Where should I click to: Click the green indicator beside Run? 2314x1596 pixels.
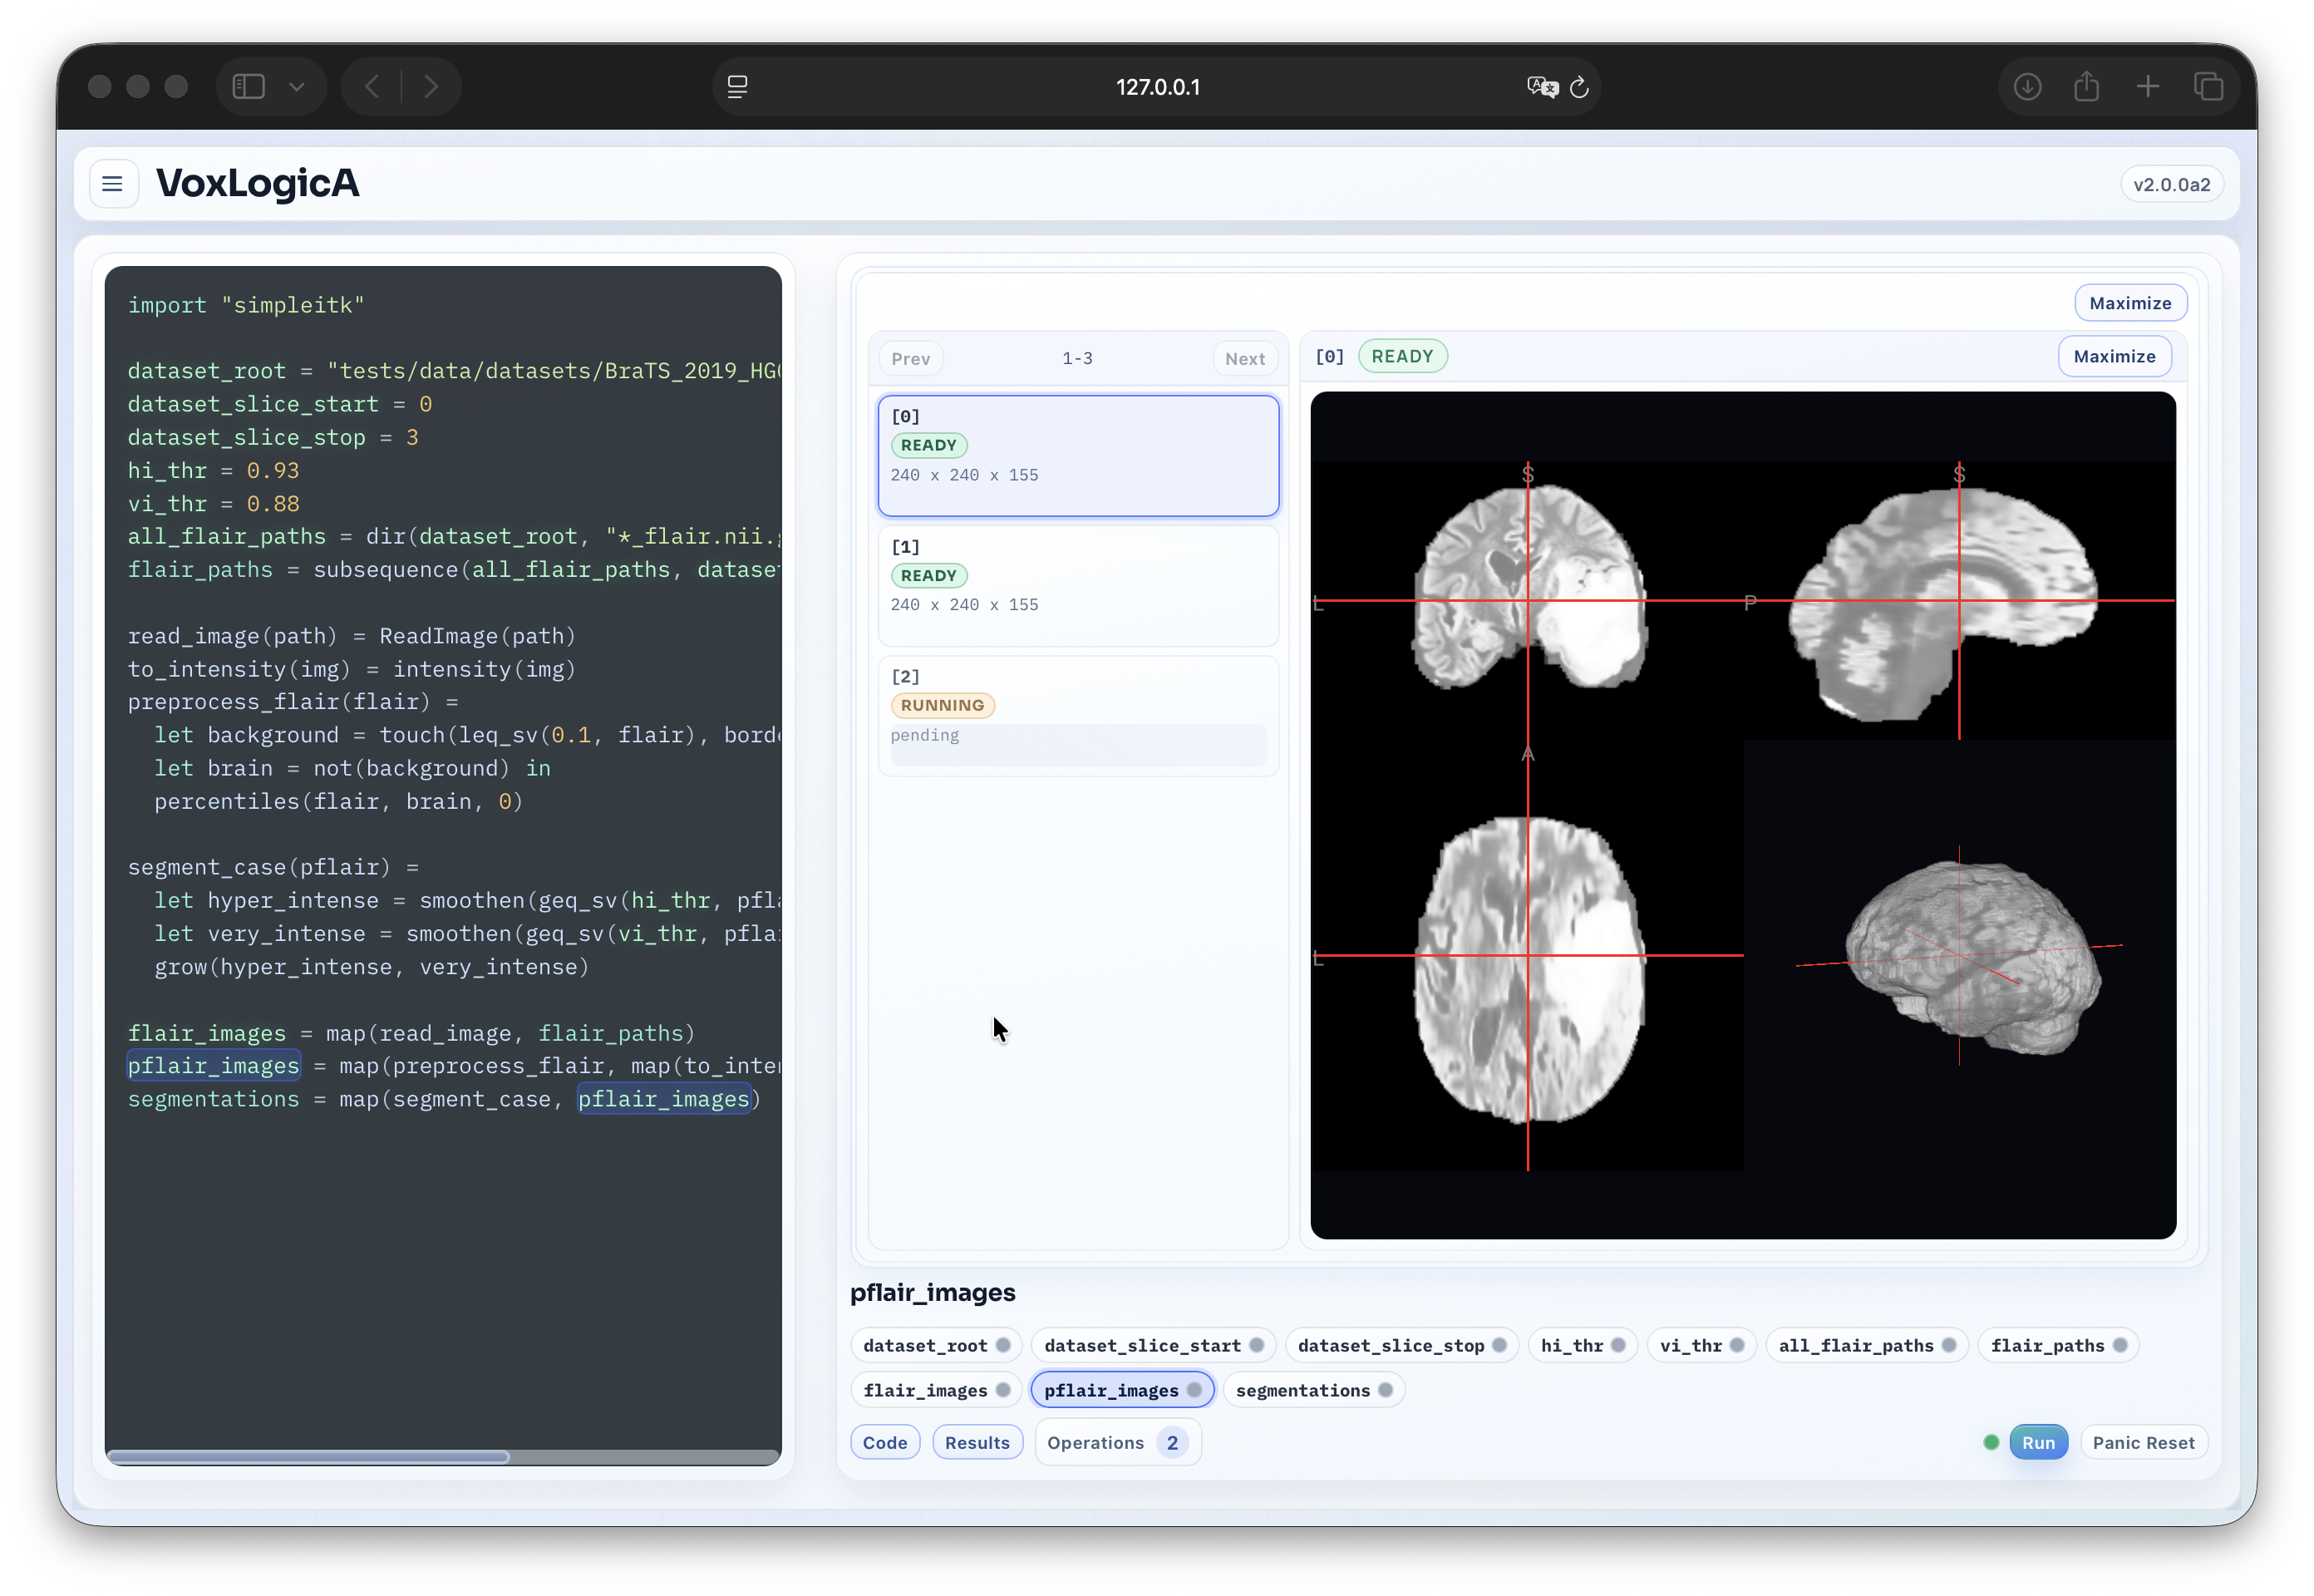[1990, 1442]
